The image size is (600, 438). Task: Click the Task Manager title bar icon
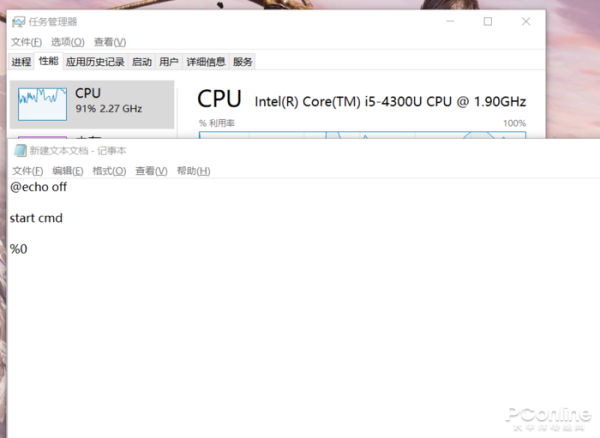(18, 21)
